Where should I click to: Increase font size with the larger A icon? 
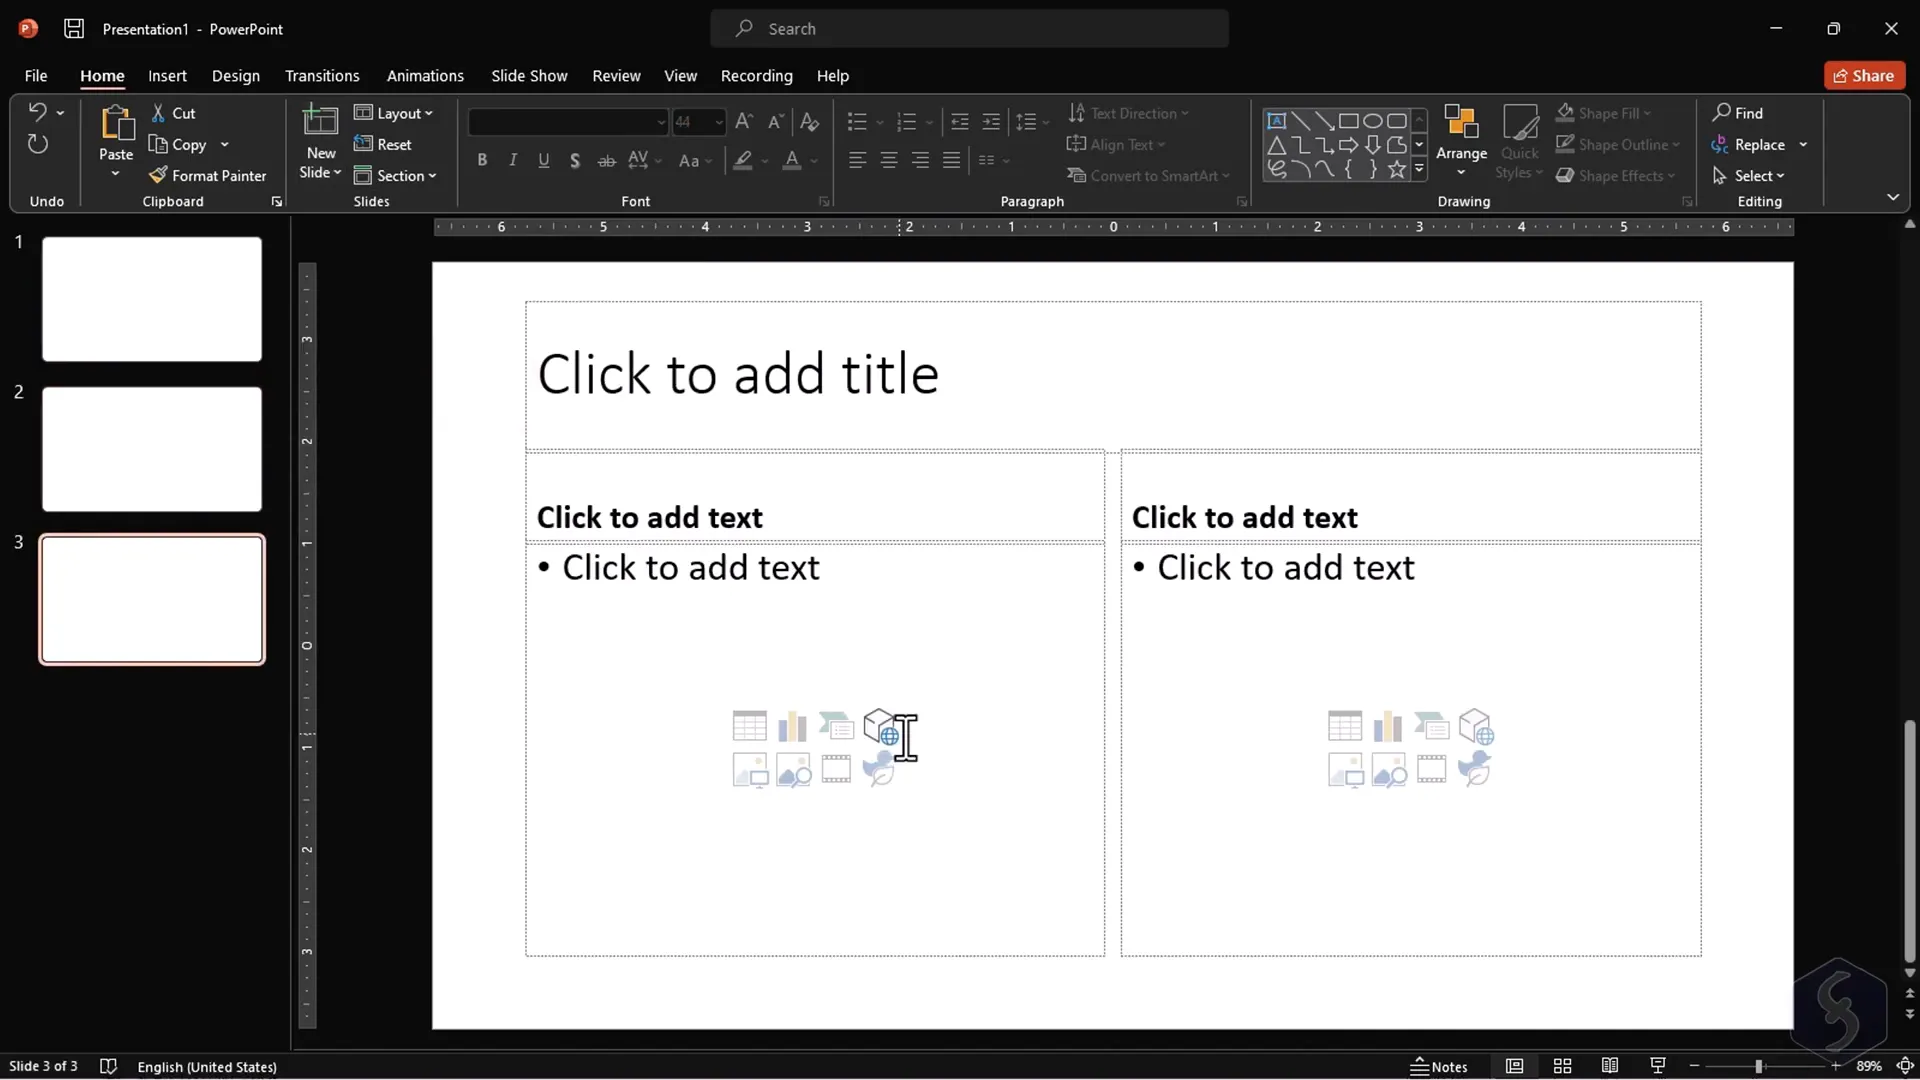[743, 122]
